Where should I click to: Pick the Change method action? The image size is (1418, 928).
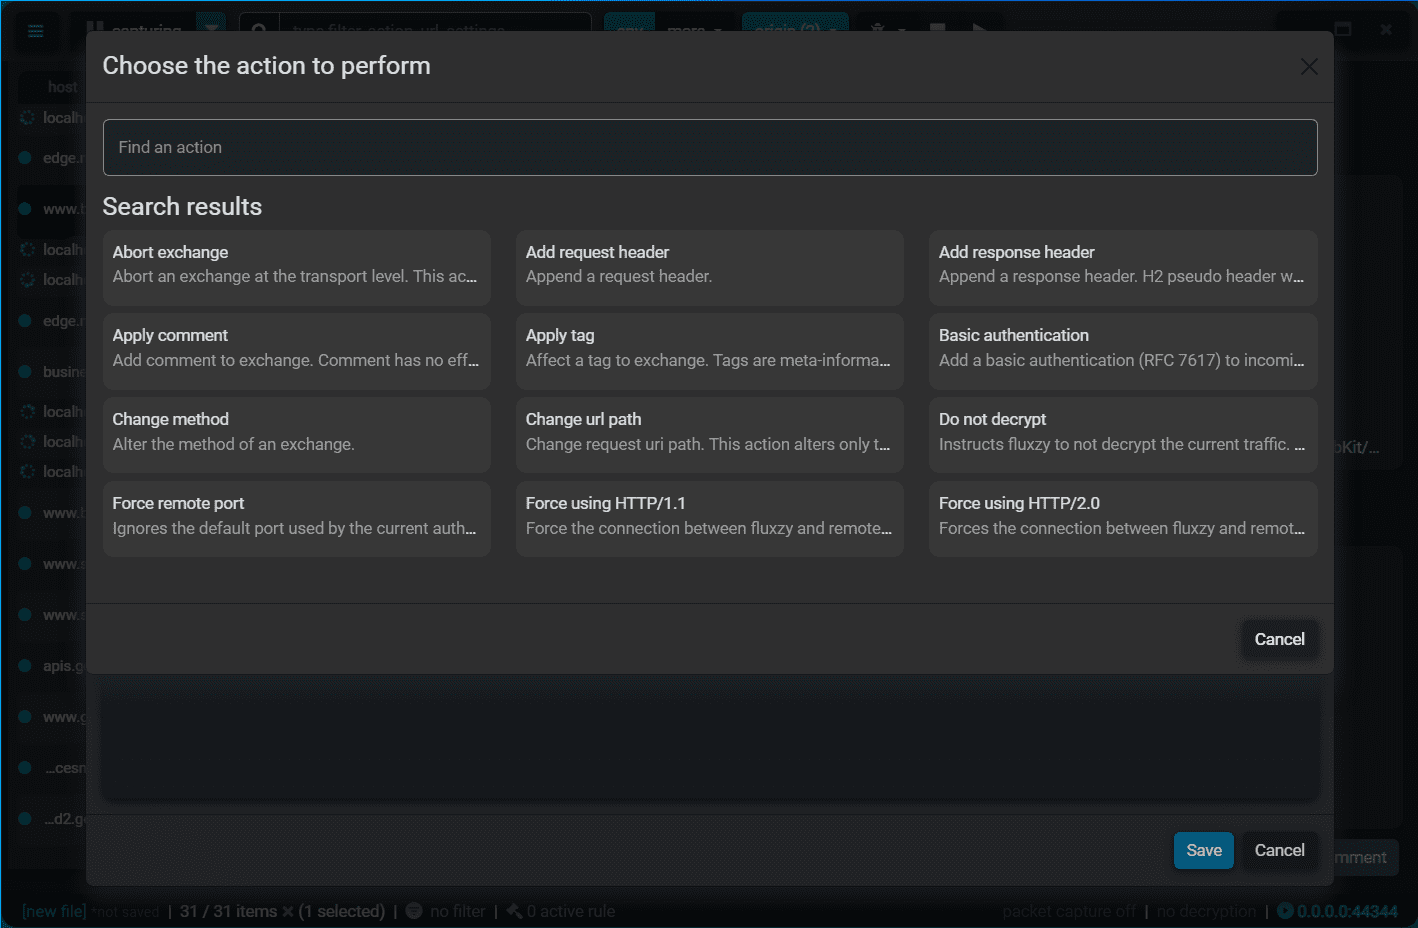pyautogui.click(x=297, y=432)
